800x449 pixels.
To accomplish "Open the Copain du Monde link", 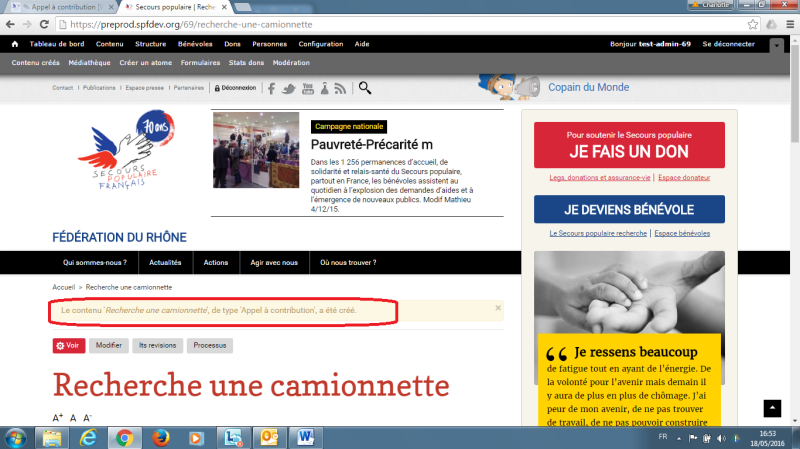I will coord(588,88).
